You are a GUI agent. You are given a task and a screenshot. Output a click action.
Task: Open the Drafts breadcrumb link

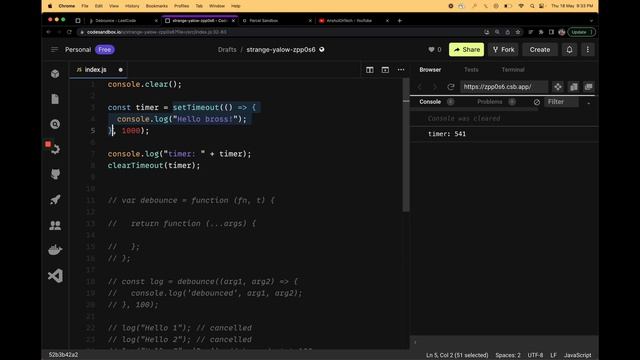[x=227, y=49]
